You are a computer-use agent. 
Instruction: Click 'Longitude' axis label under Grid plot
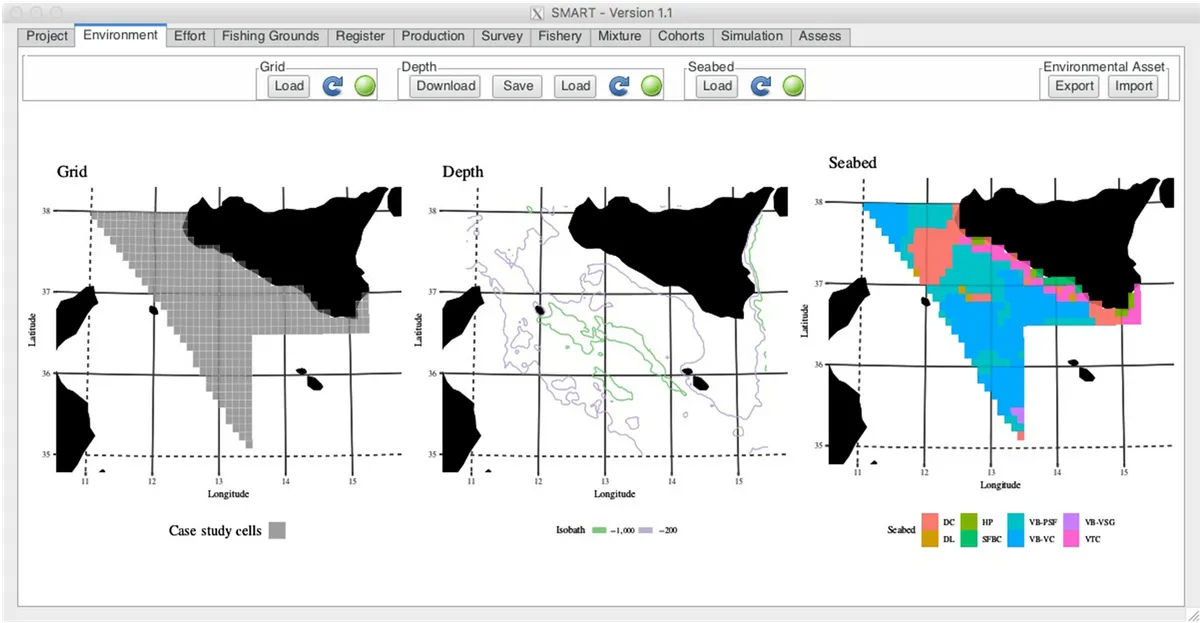click(x=228, y=494)
